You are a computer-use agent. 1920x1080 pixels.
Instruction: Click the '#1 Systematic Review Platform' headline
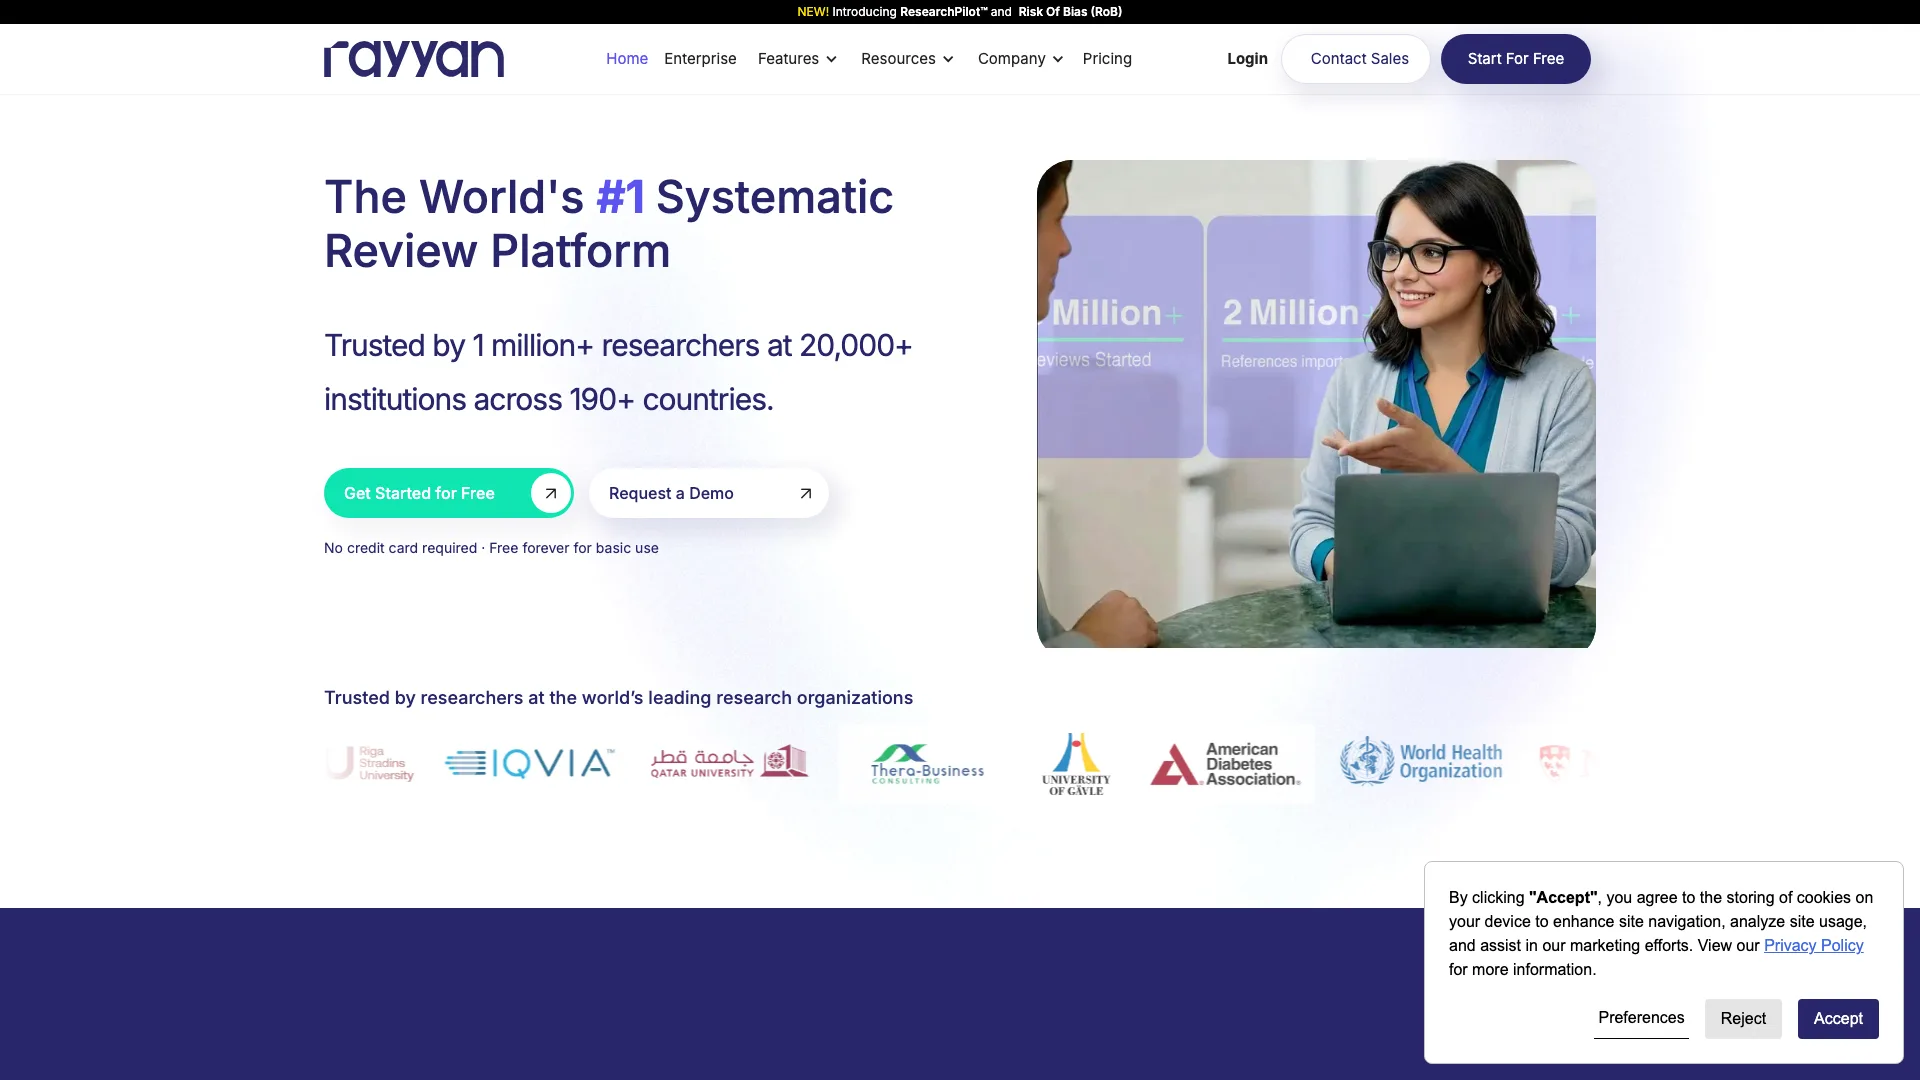[608, 224]
